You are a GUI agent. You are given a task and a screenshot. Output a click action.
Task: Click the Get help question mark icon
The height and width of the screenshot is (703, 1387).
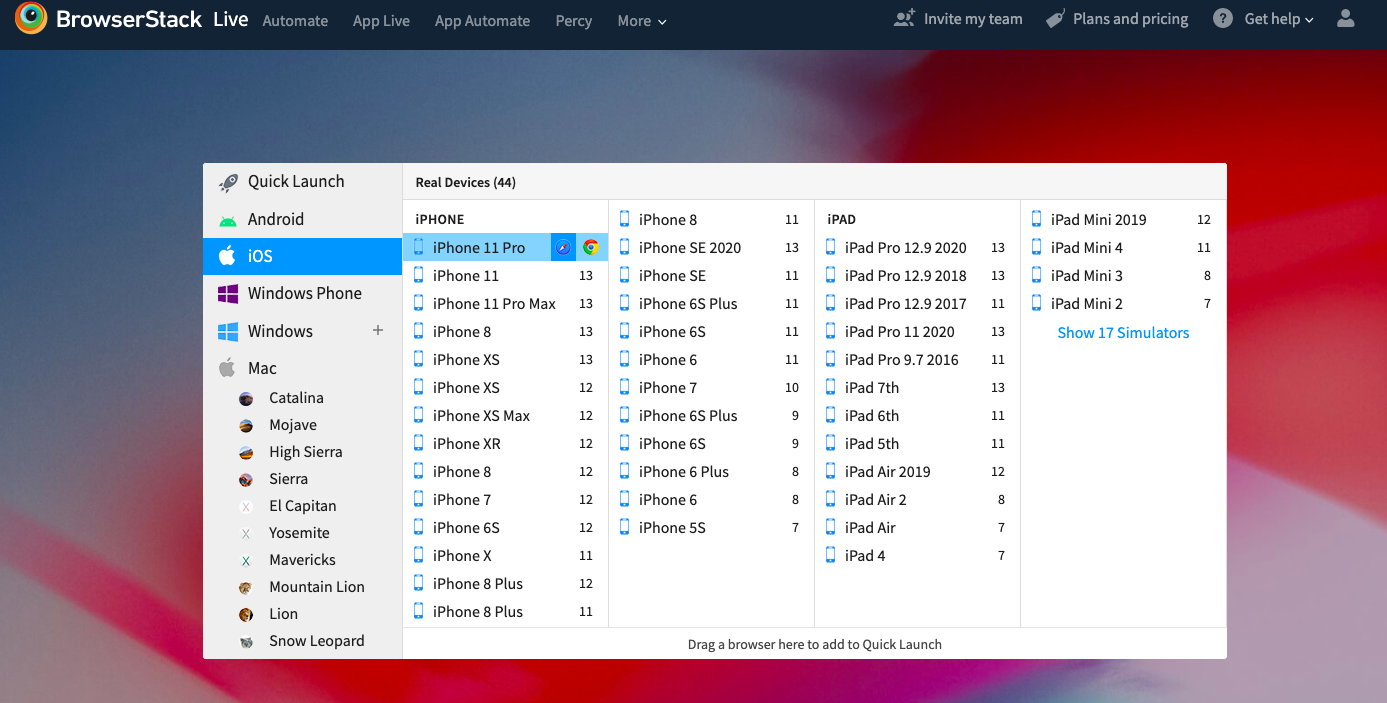(x=1222, y=18)
